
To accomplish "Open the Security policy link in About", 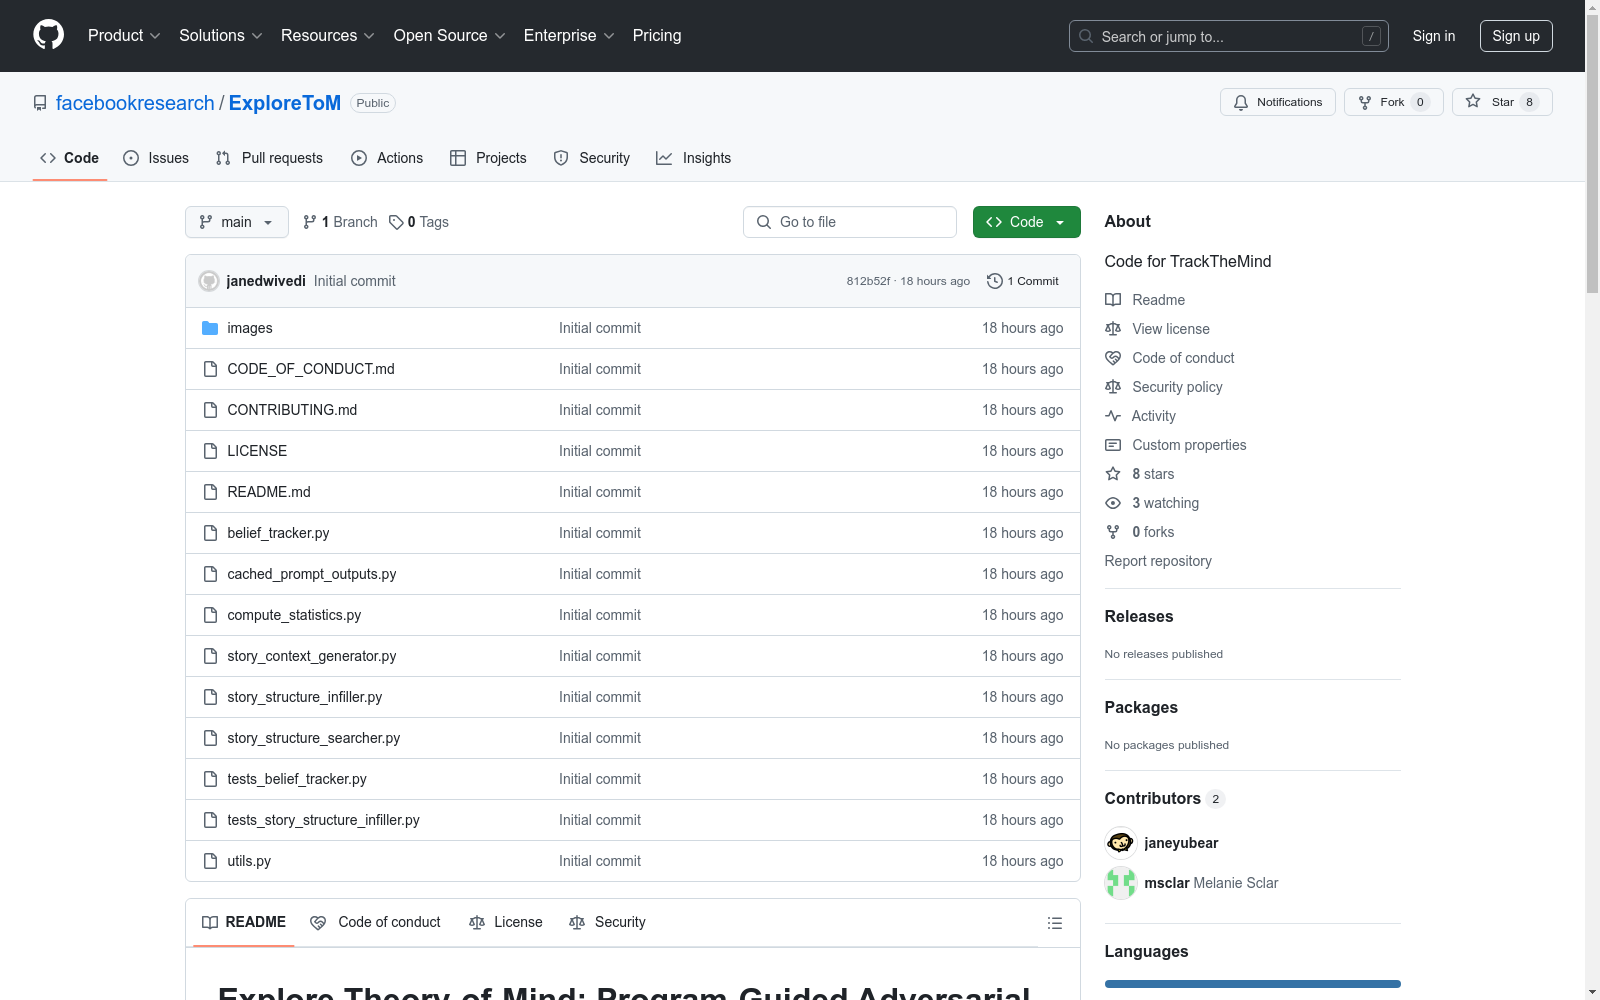I will point(1177,387).
